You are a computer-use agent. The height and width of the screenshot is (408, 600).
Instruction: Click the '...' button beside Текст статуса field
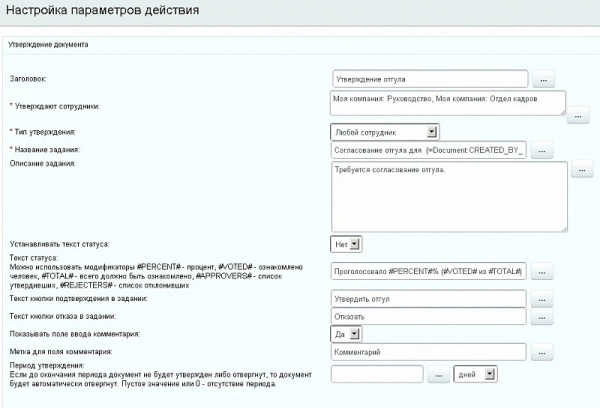[543, 271]
